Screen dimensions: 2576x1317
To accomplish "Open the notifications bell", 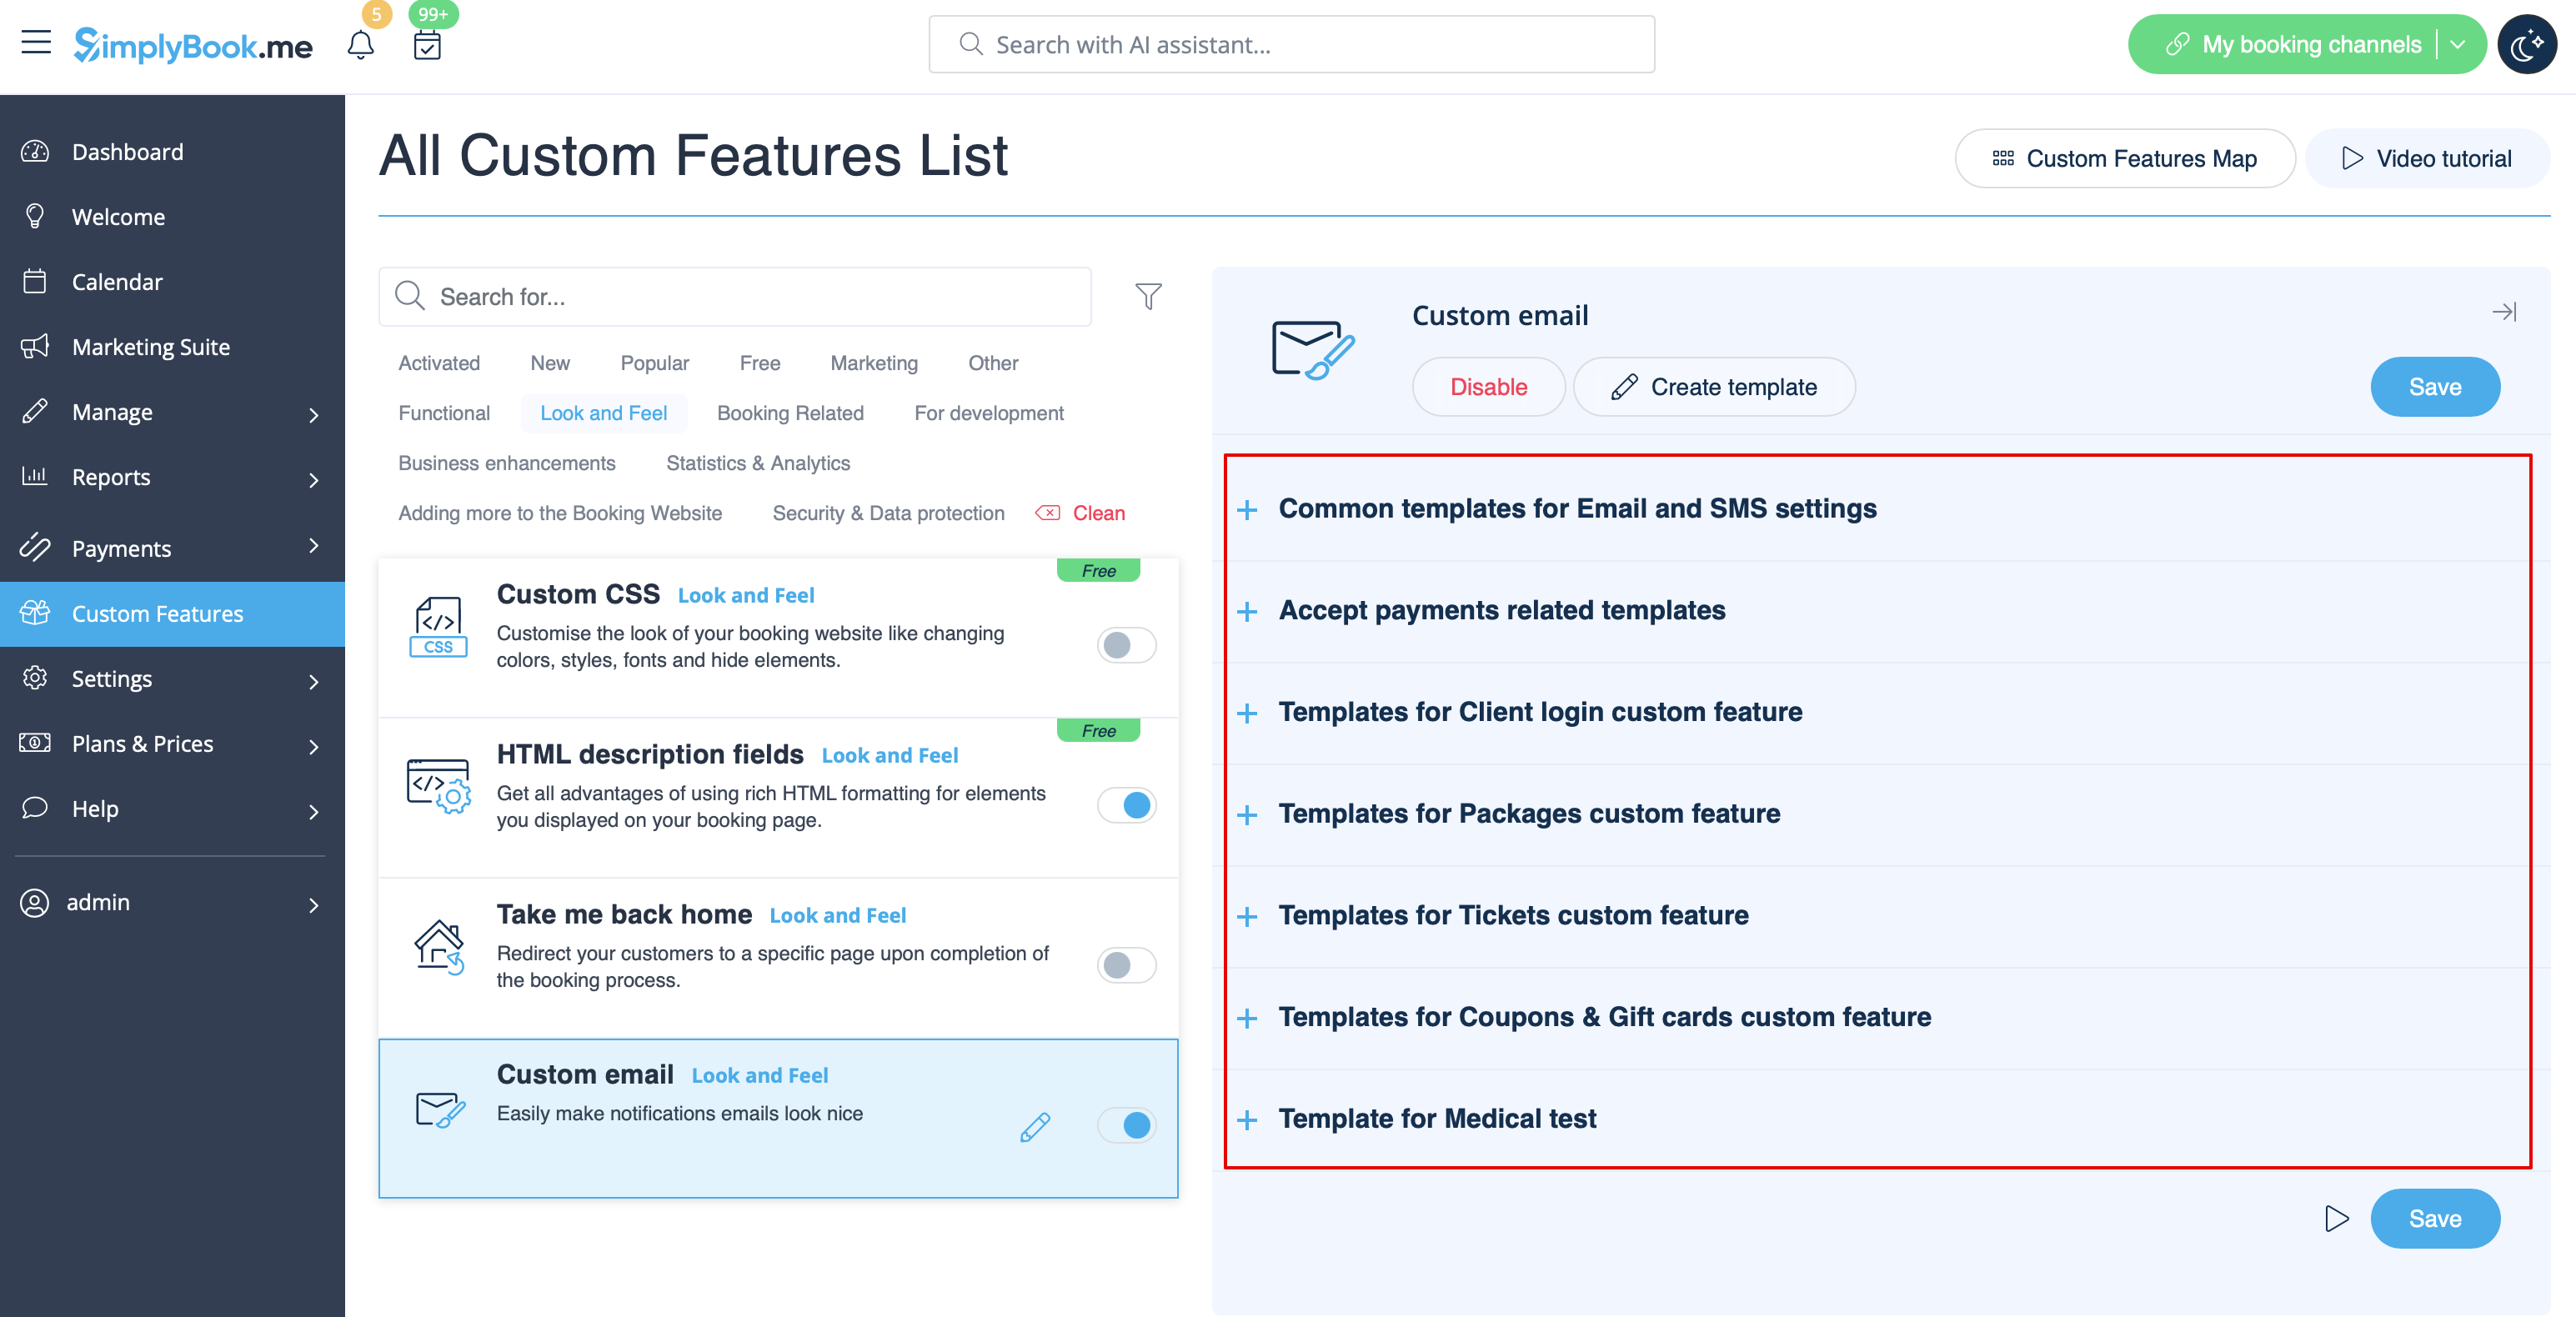I will coord(362,44).
